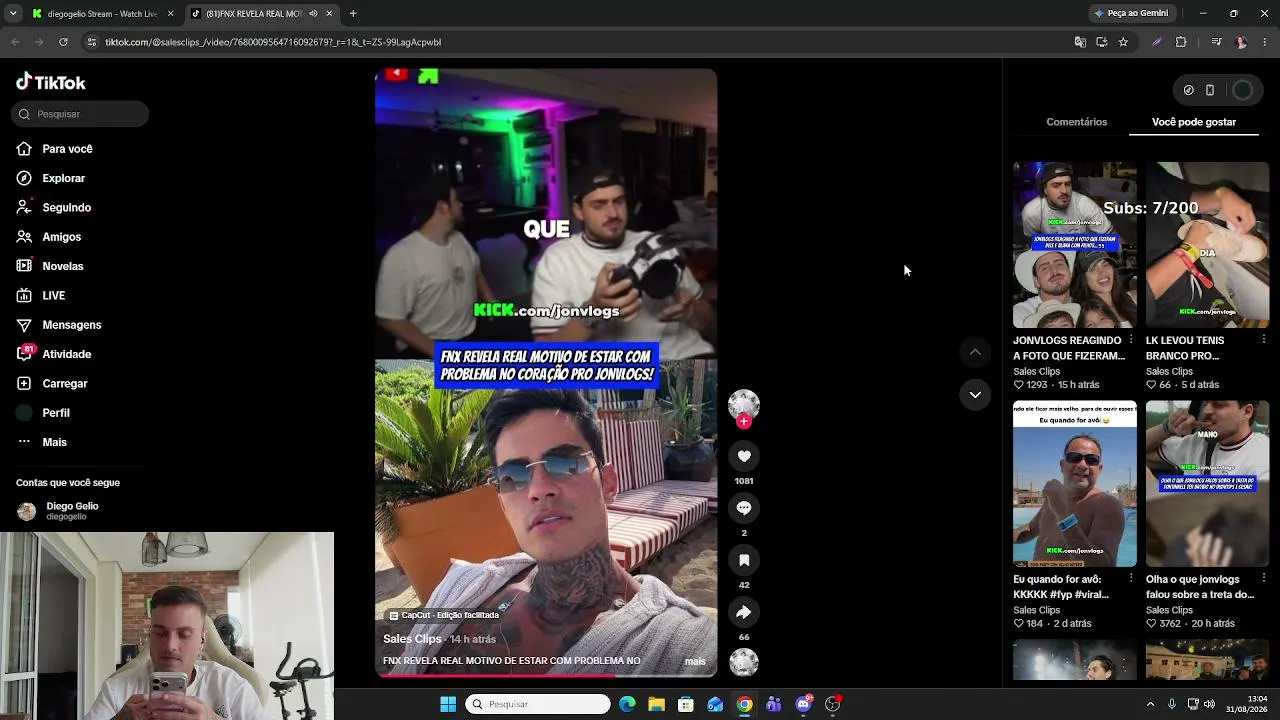Go to the Seguindo feed
This screenshot has width=1280, height=720.
54,208
